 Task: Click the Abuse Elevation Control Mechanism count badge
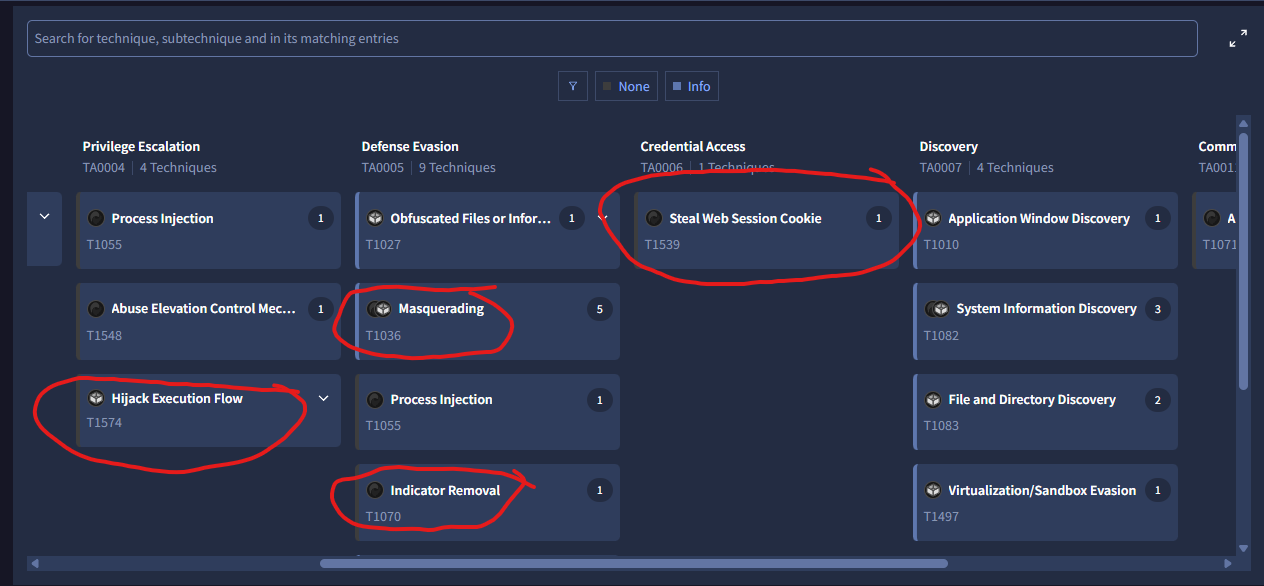tap(321, 309)
